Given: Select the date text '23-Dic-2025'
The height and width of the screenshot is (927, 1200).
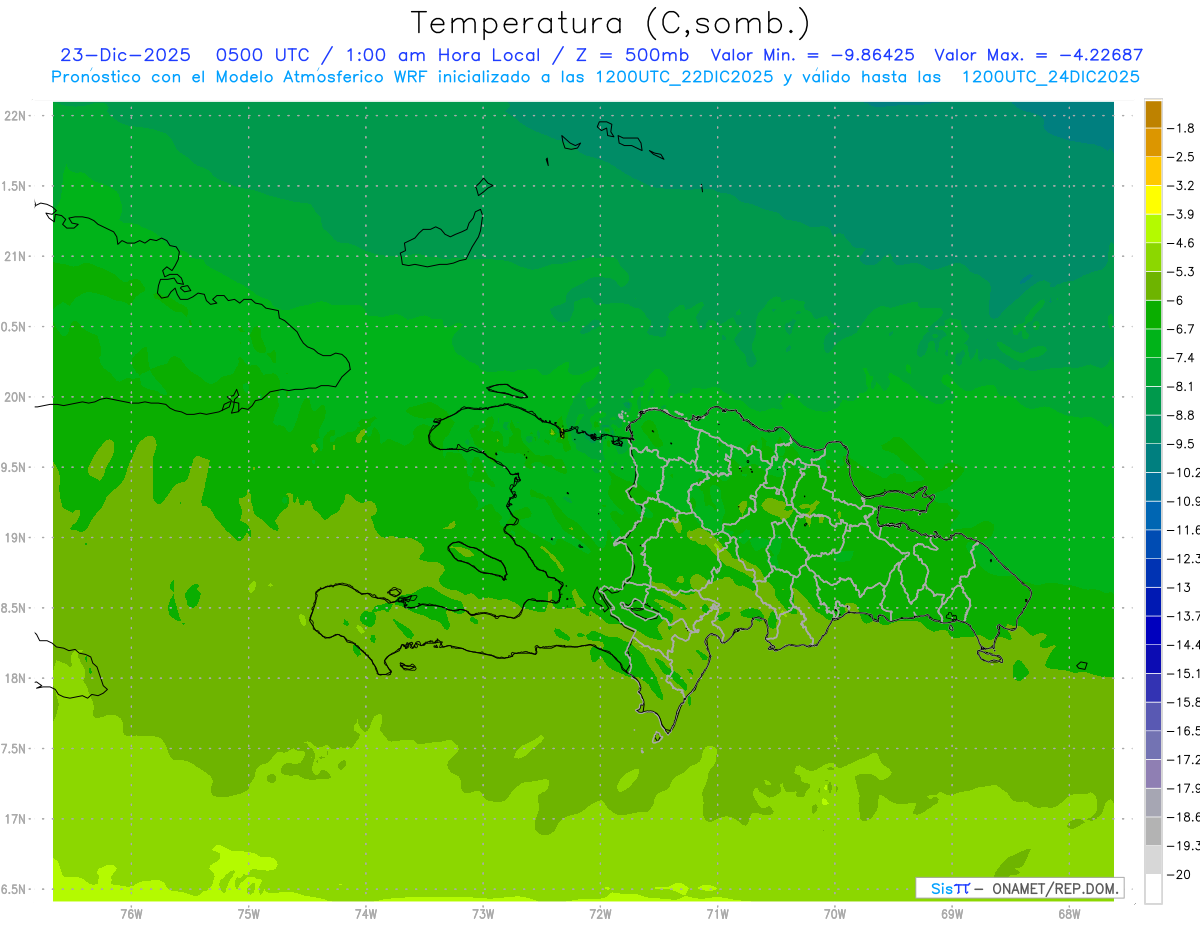Looking at the screenshot, I should (125, 55).
